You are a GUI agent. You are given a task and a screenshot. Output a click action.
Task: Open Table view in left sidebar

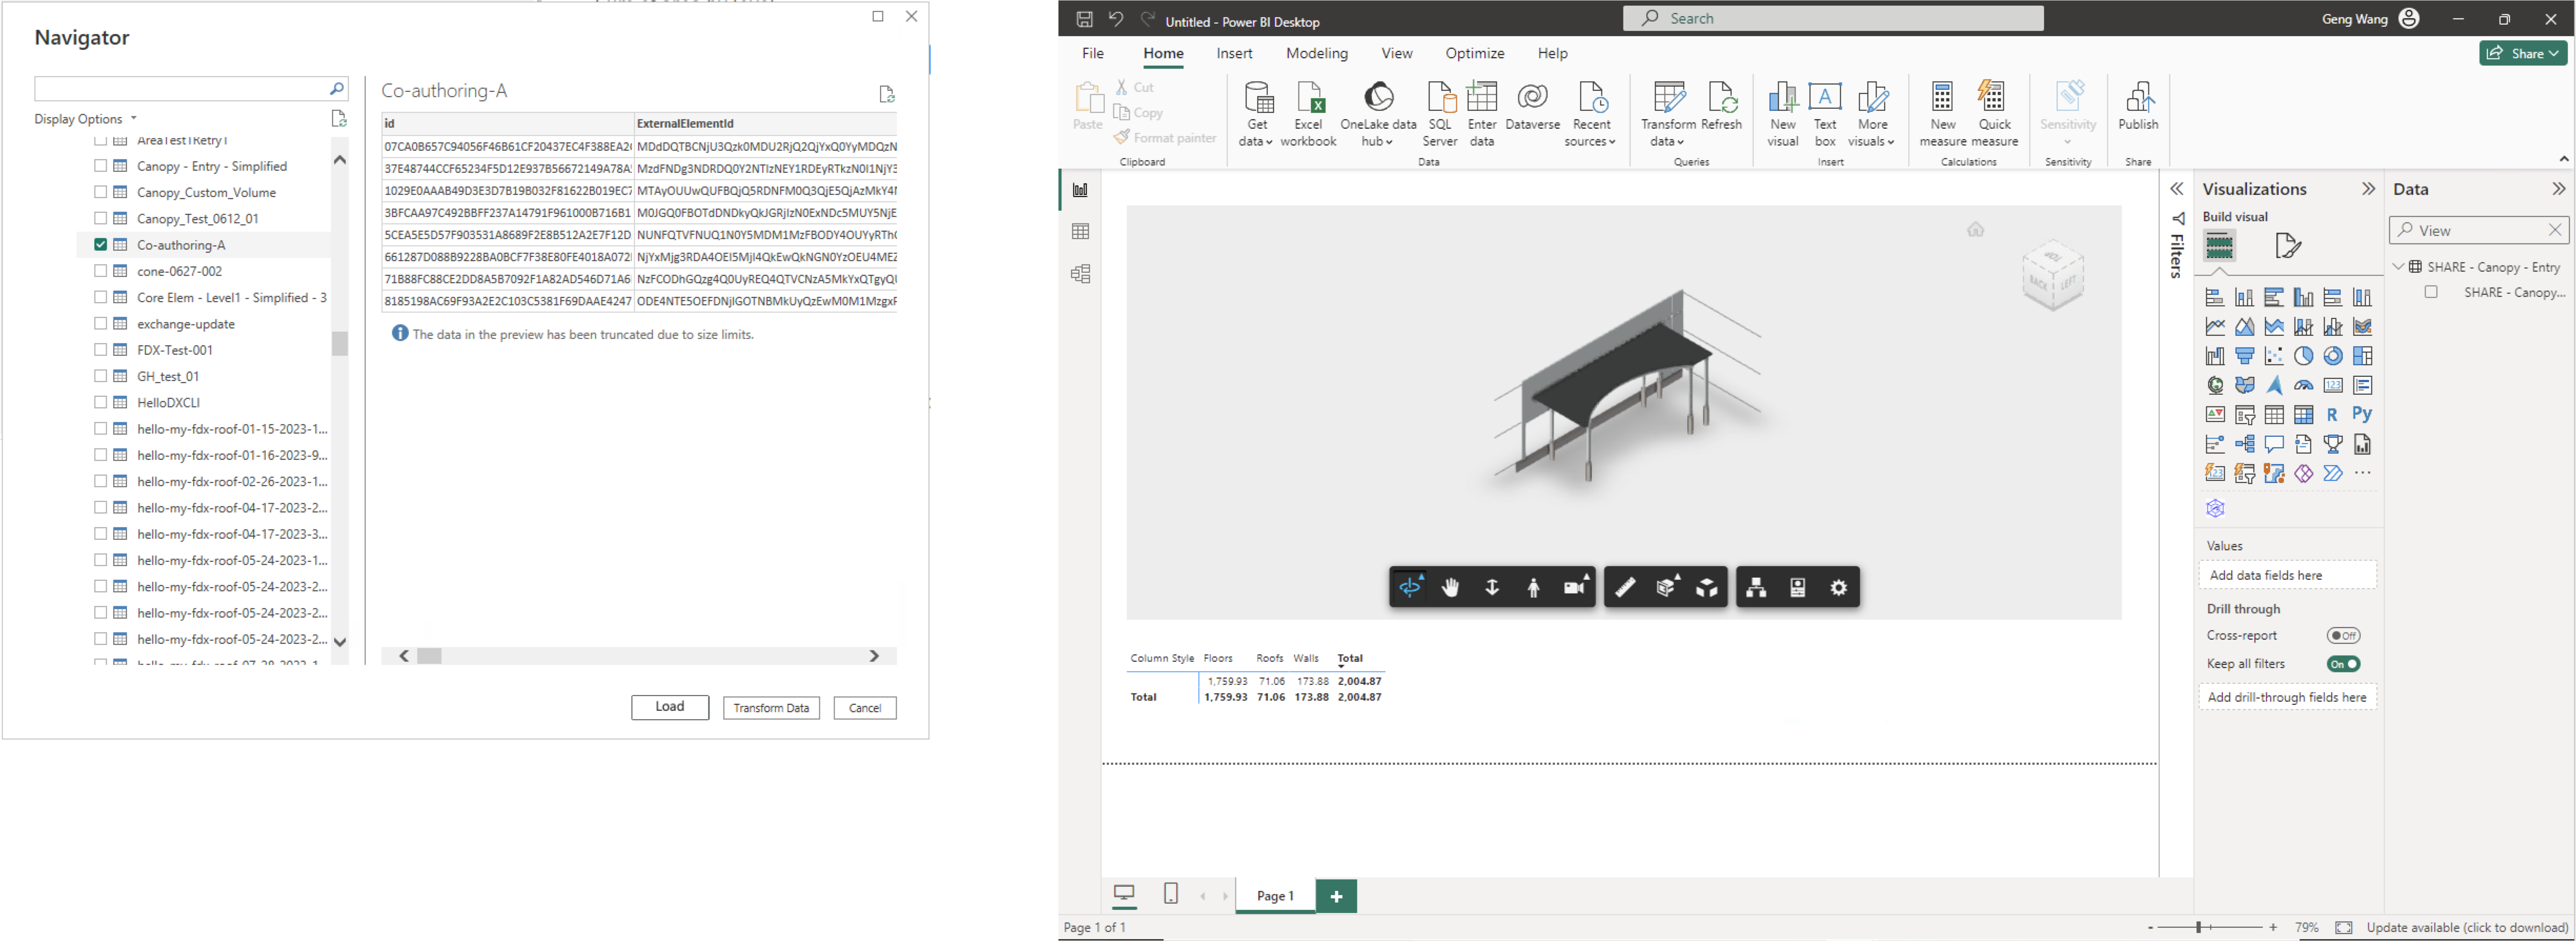1080,232
